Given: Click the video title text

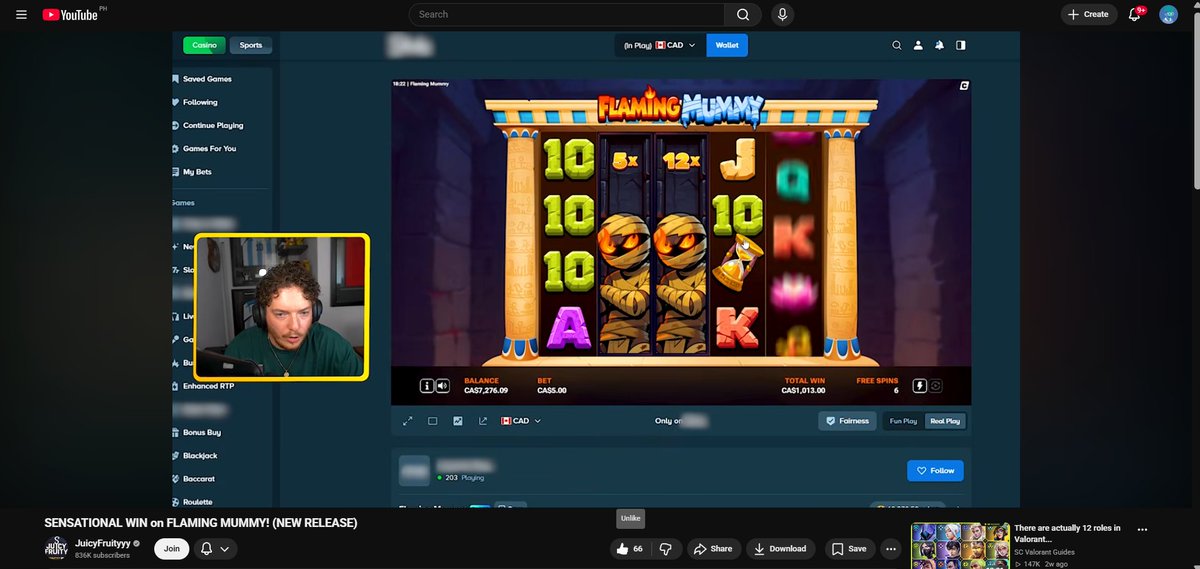Looking at the screenshot, I should 201,523.
